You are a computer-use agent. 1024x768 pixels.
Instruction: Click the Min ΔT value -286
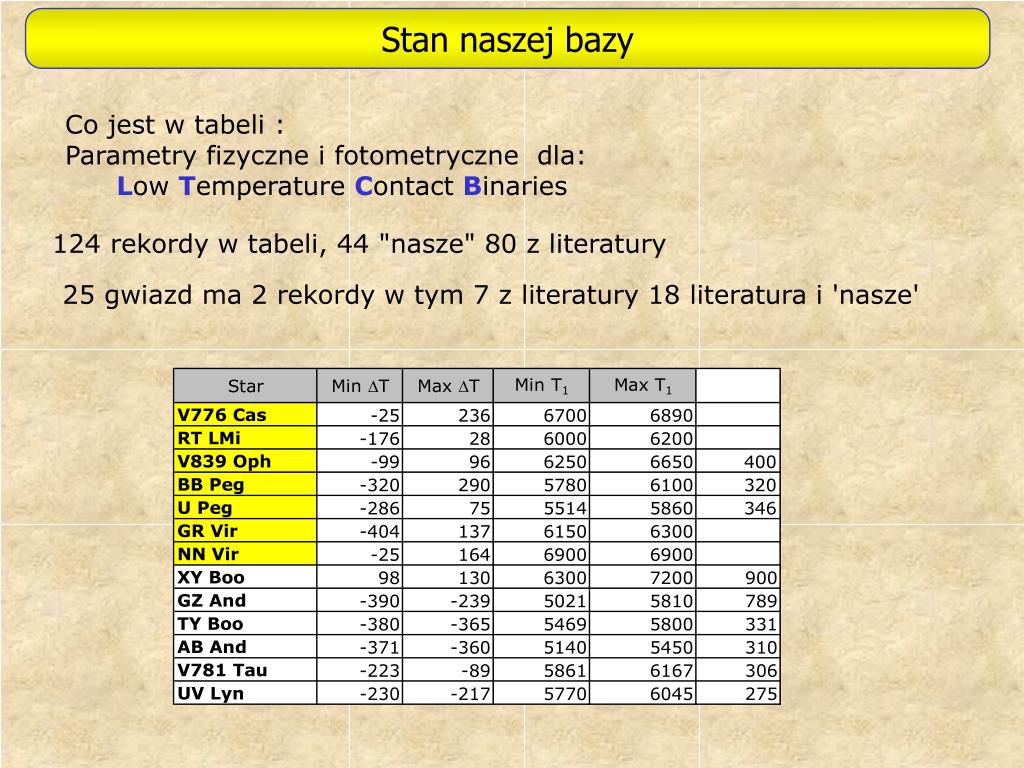click(379, 508)
